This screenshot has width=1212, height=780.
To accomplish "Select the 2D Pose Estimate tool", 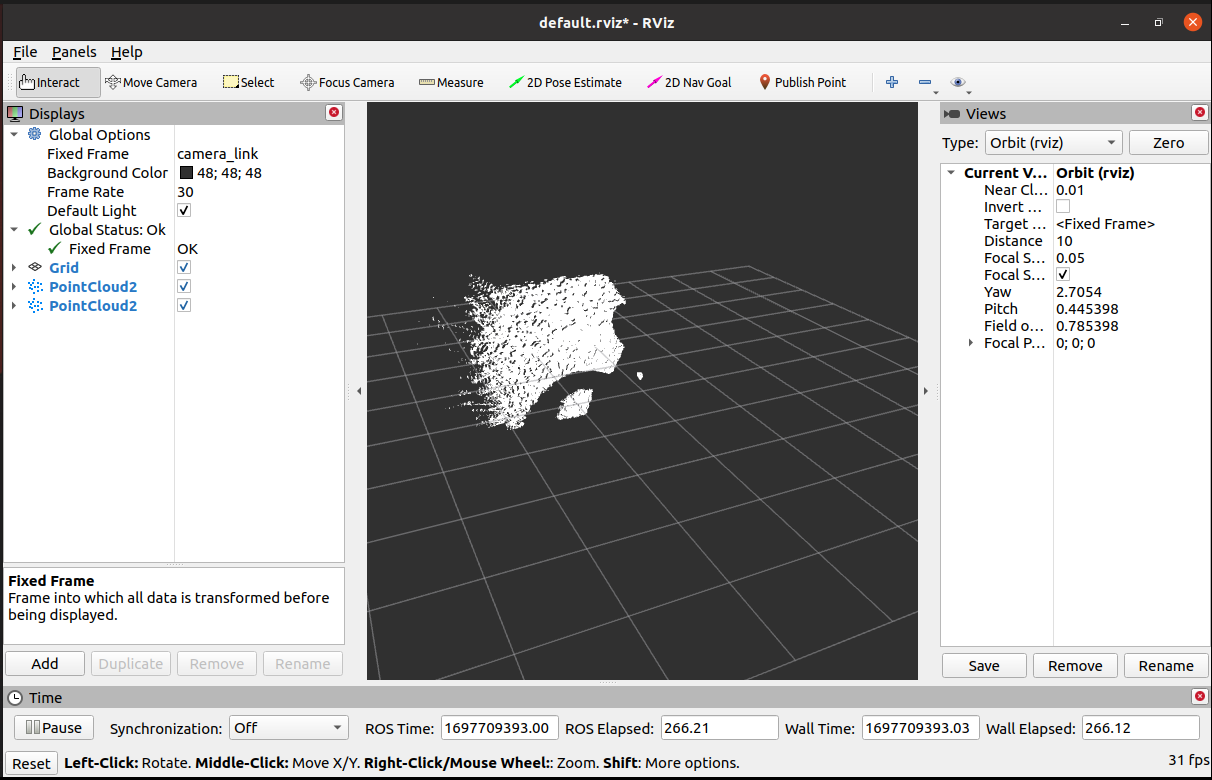I will (x=565, y=82).
